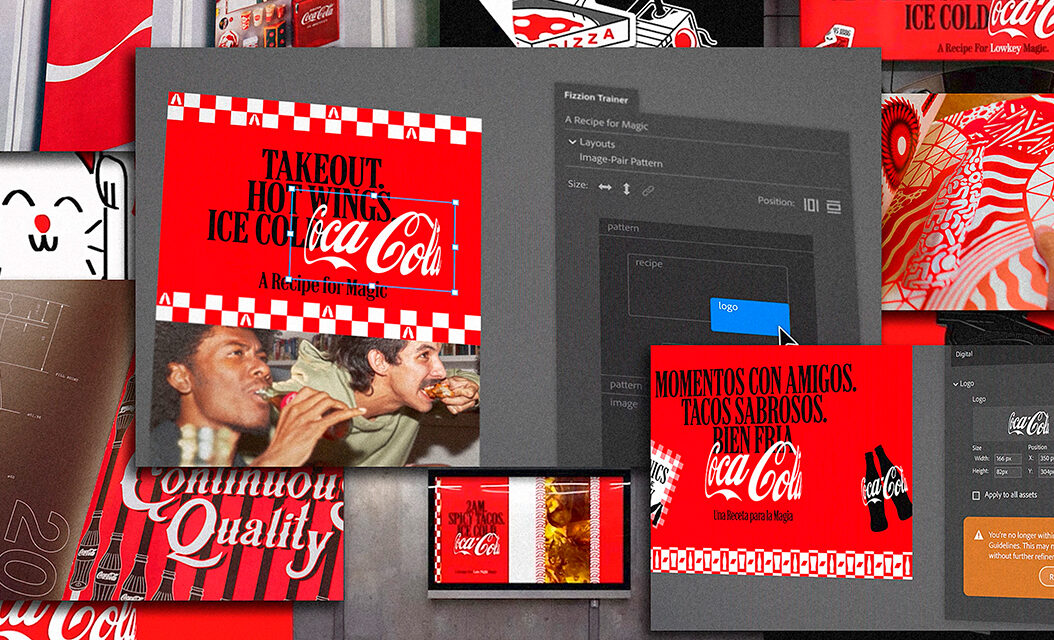The height and width of the screenshot is (640, 1054).
Task: Open the Digital panel tab
Action: click(964, 354)
